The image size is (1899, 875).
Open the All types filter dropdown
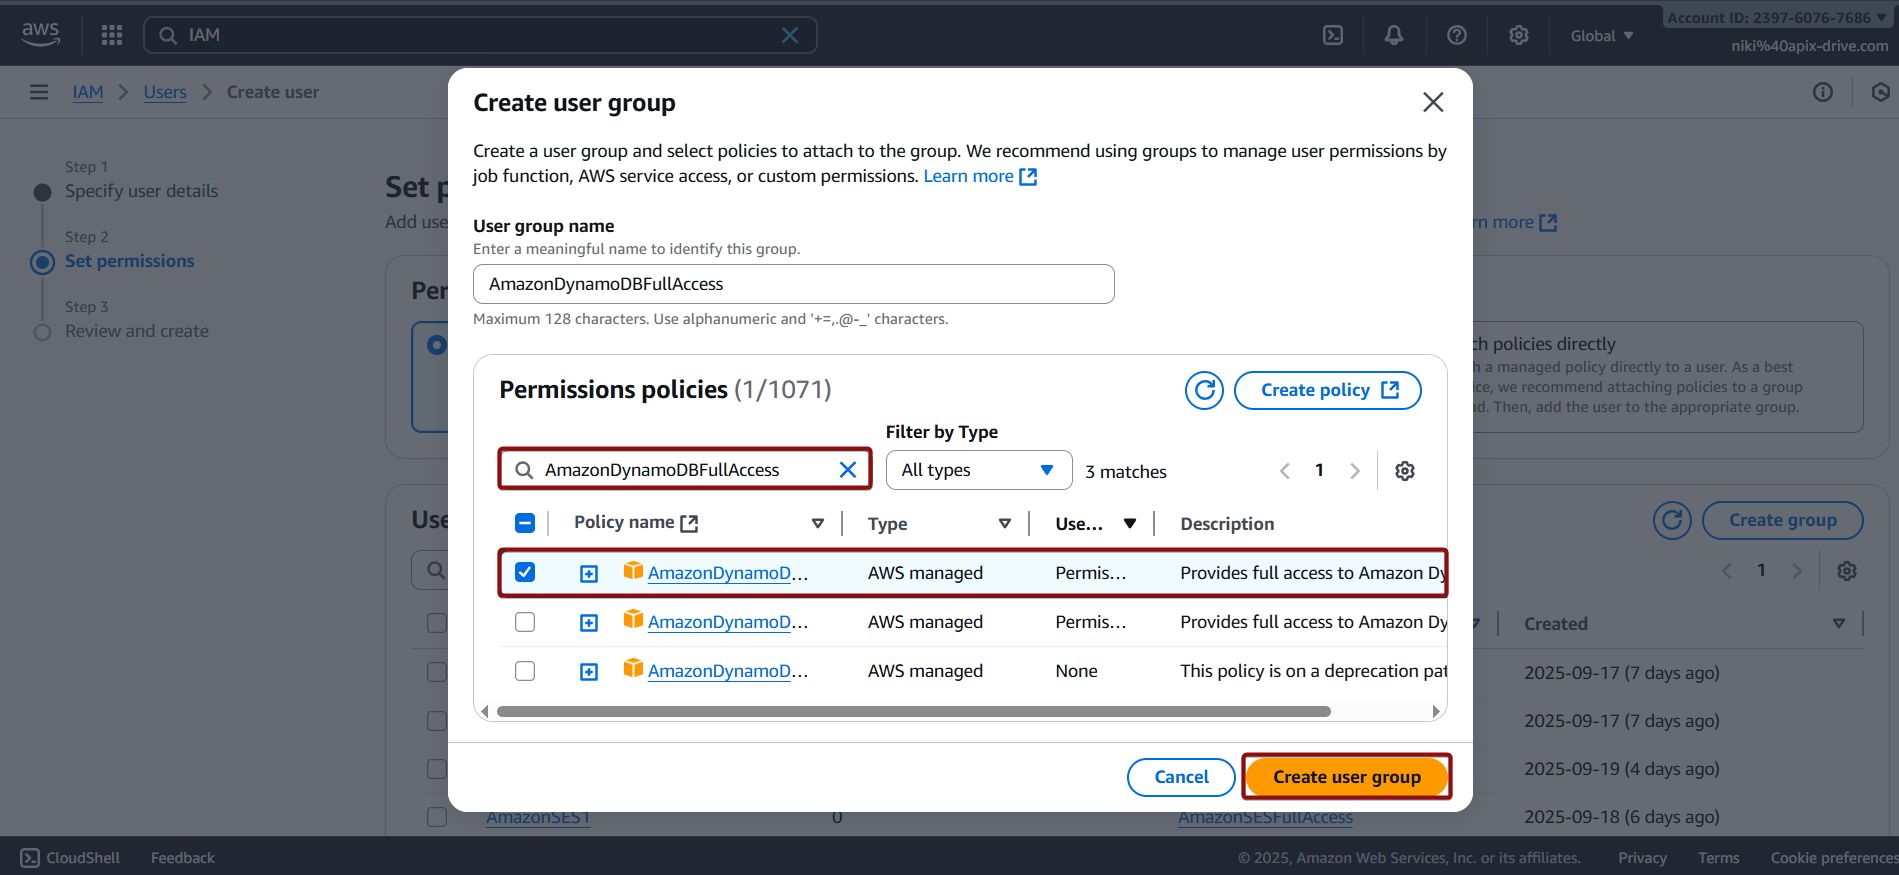(x=978, y=470)
